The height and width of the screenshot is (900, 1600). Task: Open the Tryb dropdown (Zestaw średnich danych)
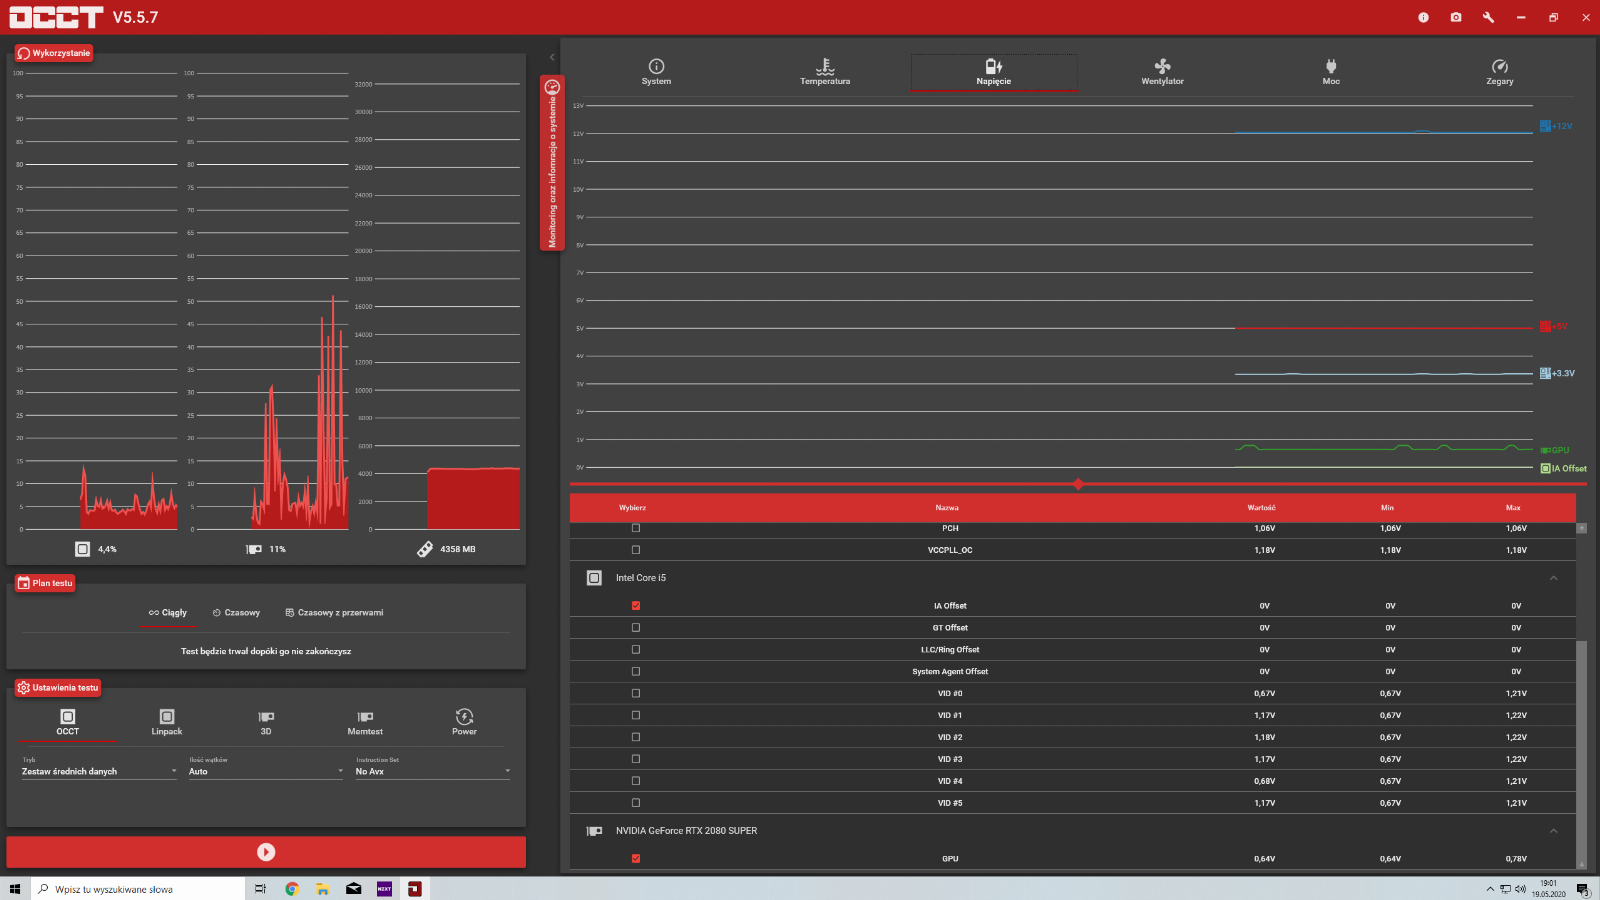point(99,771)
